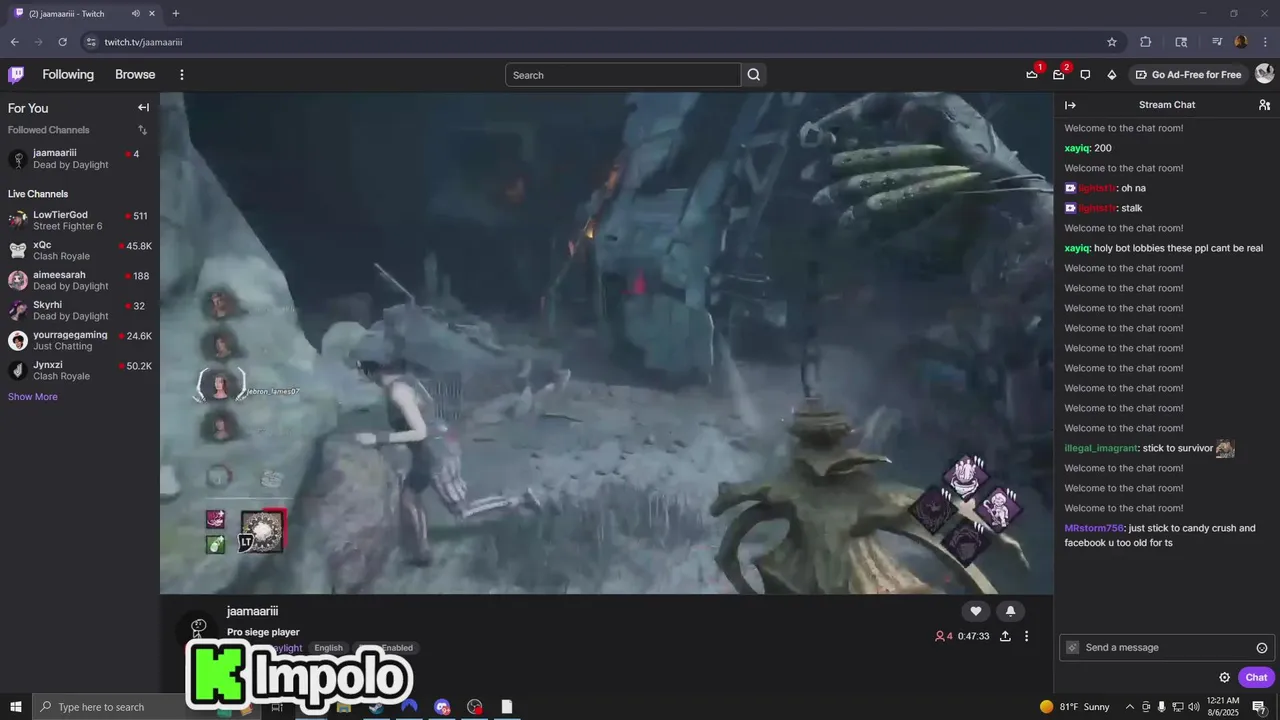This screenshot has height=720, width=1280.
Task: Open the emote picker smiley icon
Action: (x=1262, y=648)
